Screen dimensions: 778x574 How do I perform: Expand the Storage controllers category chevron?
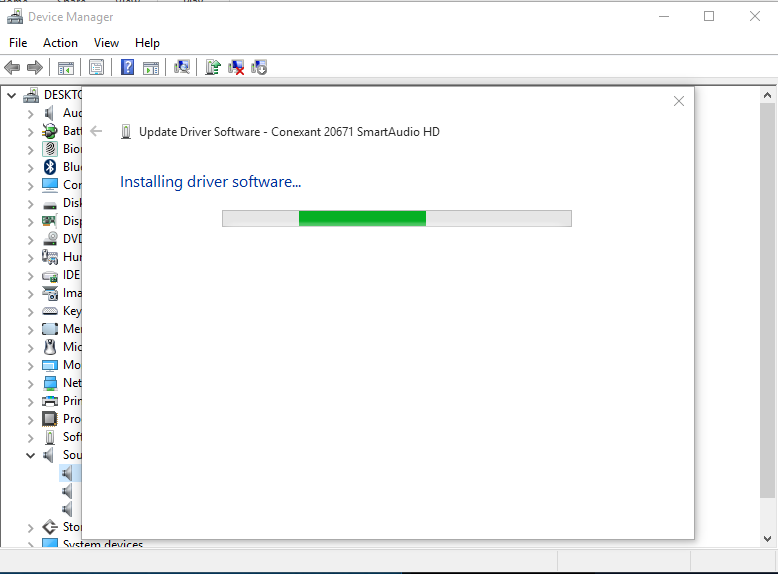coord(30,527)
